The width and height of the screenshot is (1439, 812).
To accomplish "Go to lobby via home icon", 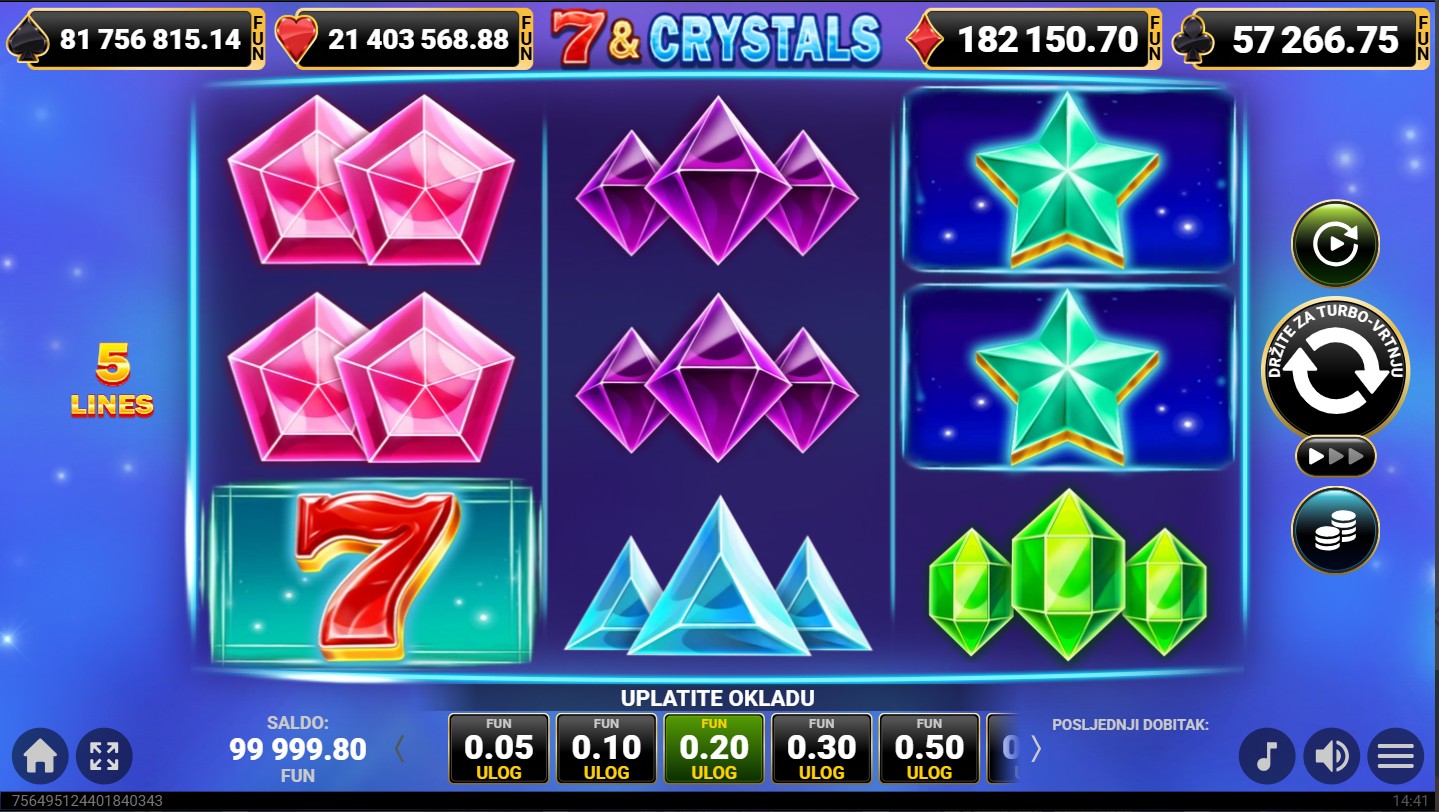I will pos(40,755).
